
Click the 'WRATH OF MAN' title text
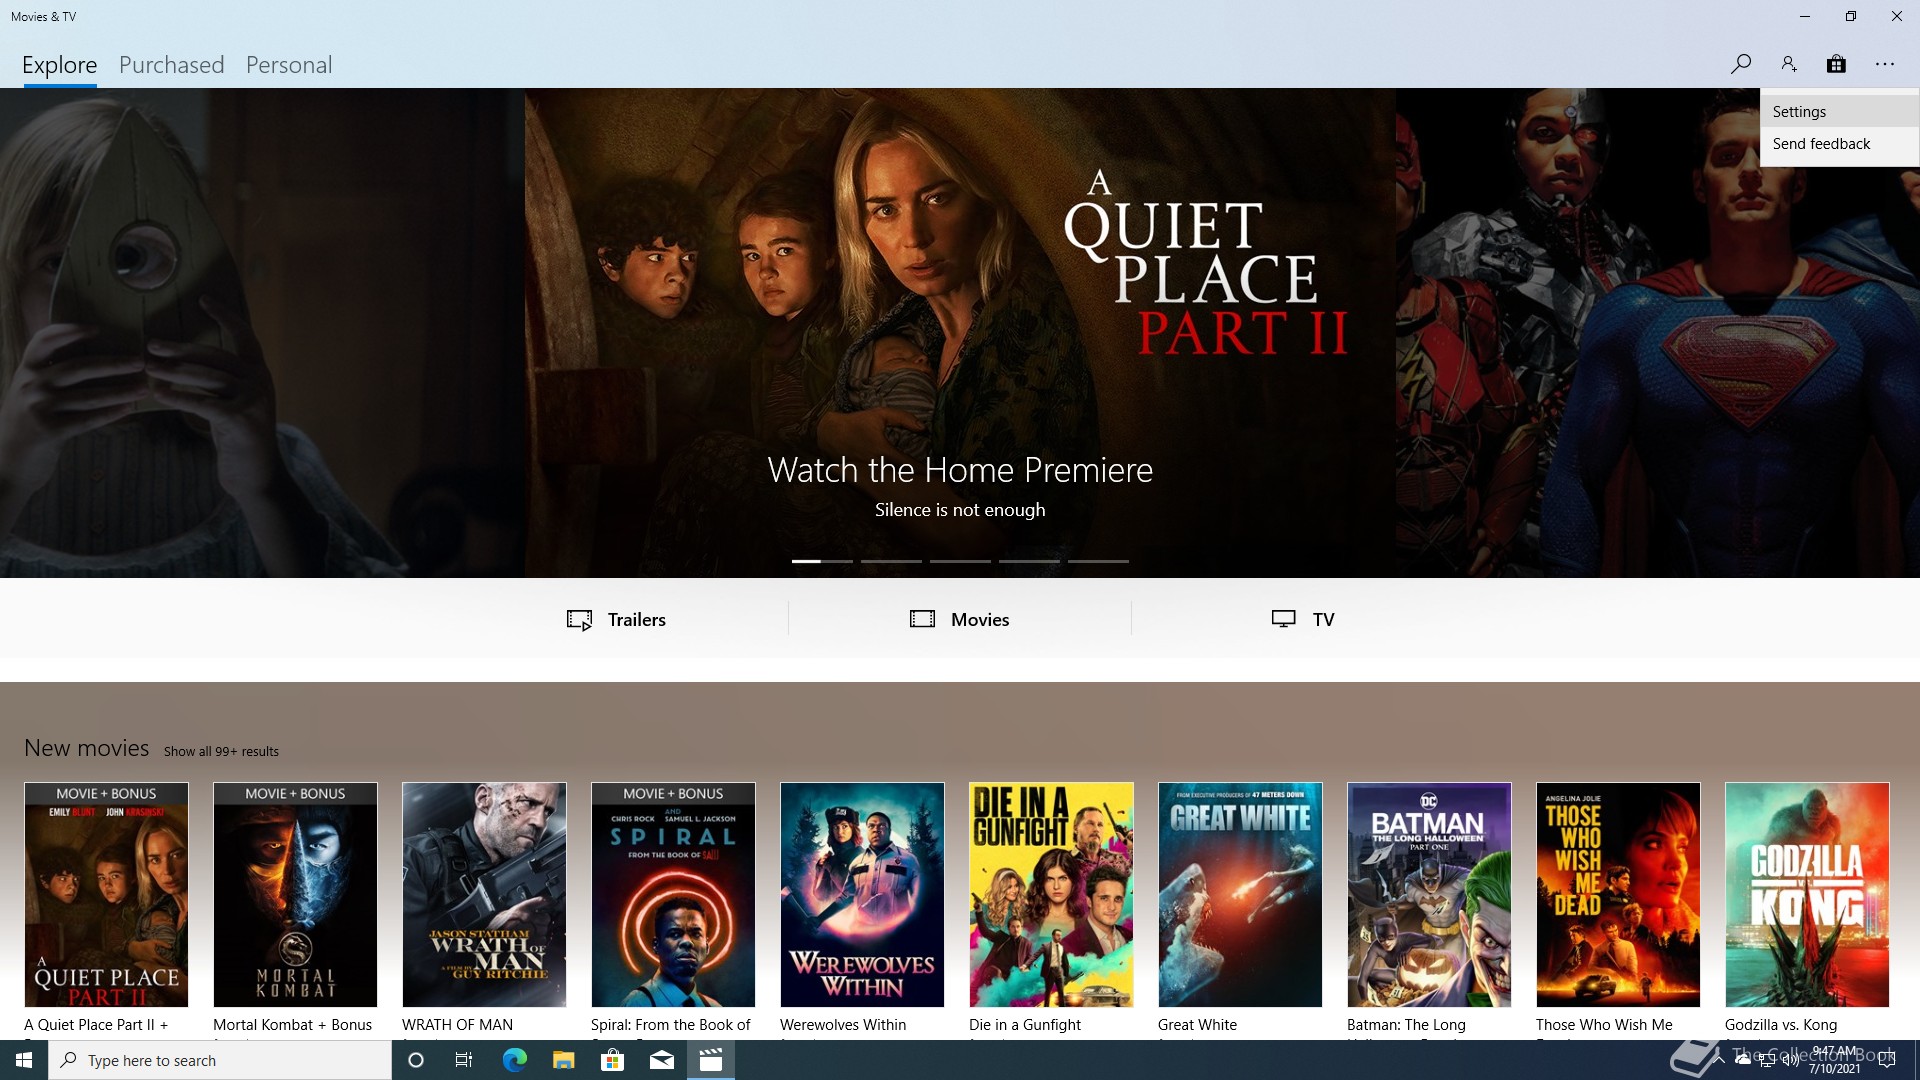(457, 1025)
